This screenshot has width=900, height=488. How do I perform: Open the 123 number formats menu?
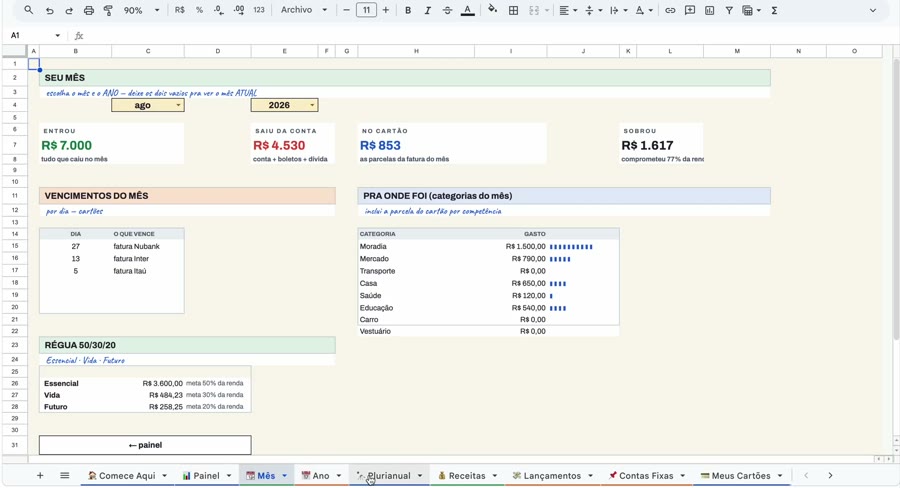pos(259,10)
